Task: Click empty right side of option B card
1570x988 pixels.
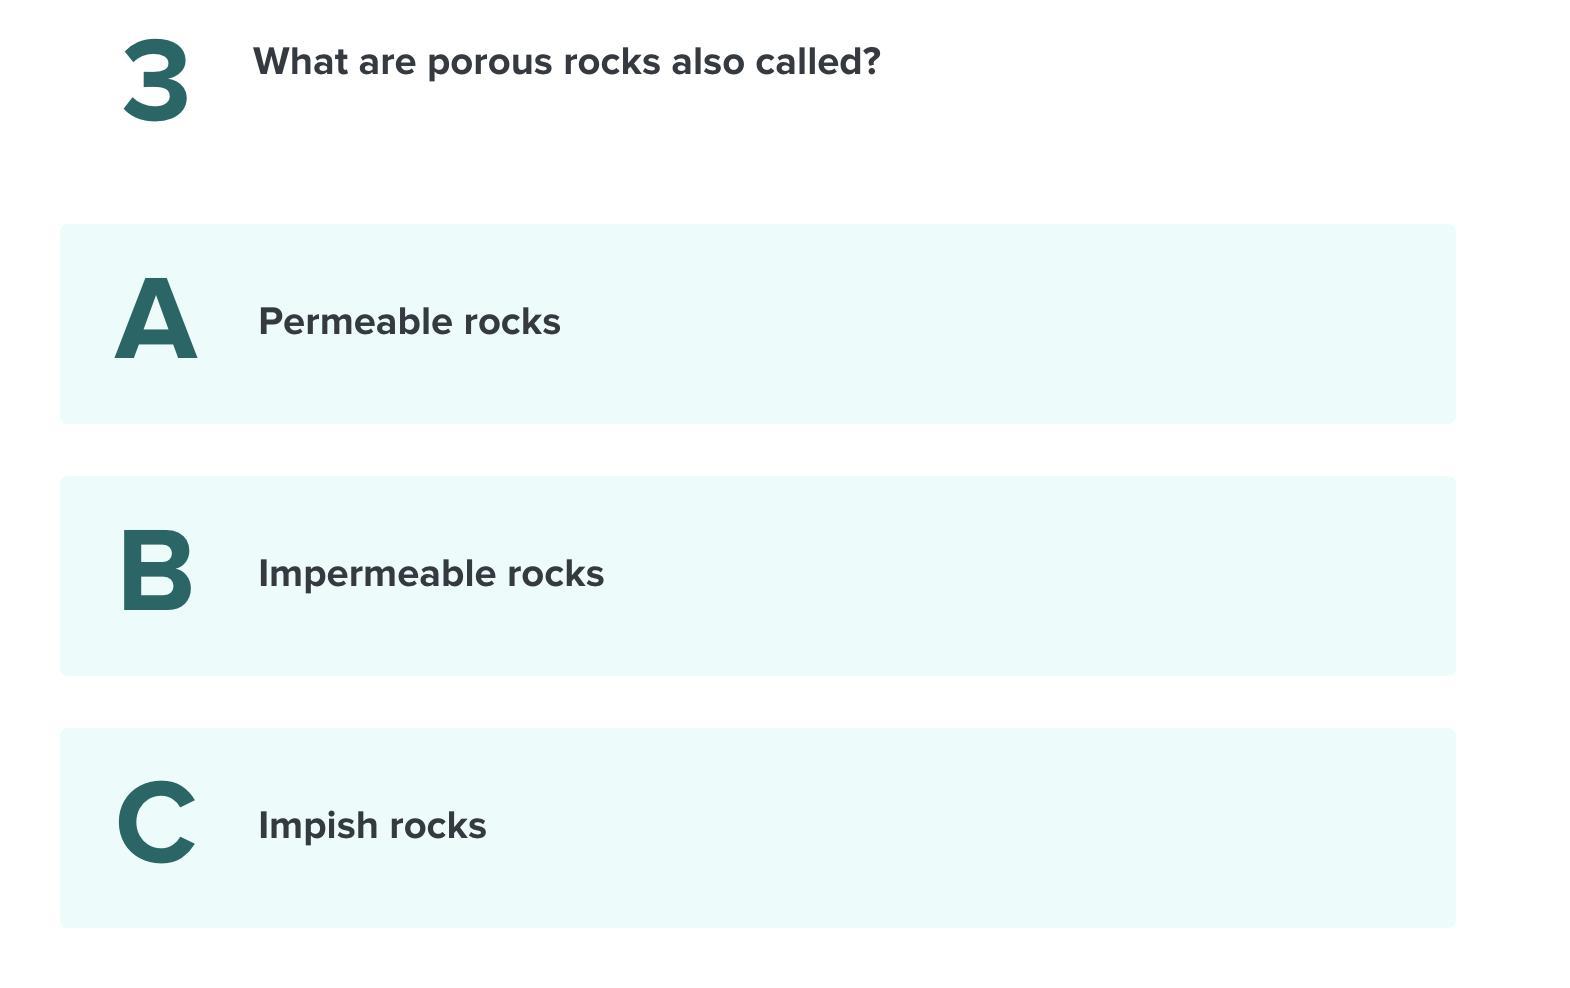Action: tap(1100, 575)
